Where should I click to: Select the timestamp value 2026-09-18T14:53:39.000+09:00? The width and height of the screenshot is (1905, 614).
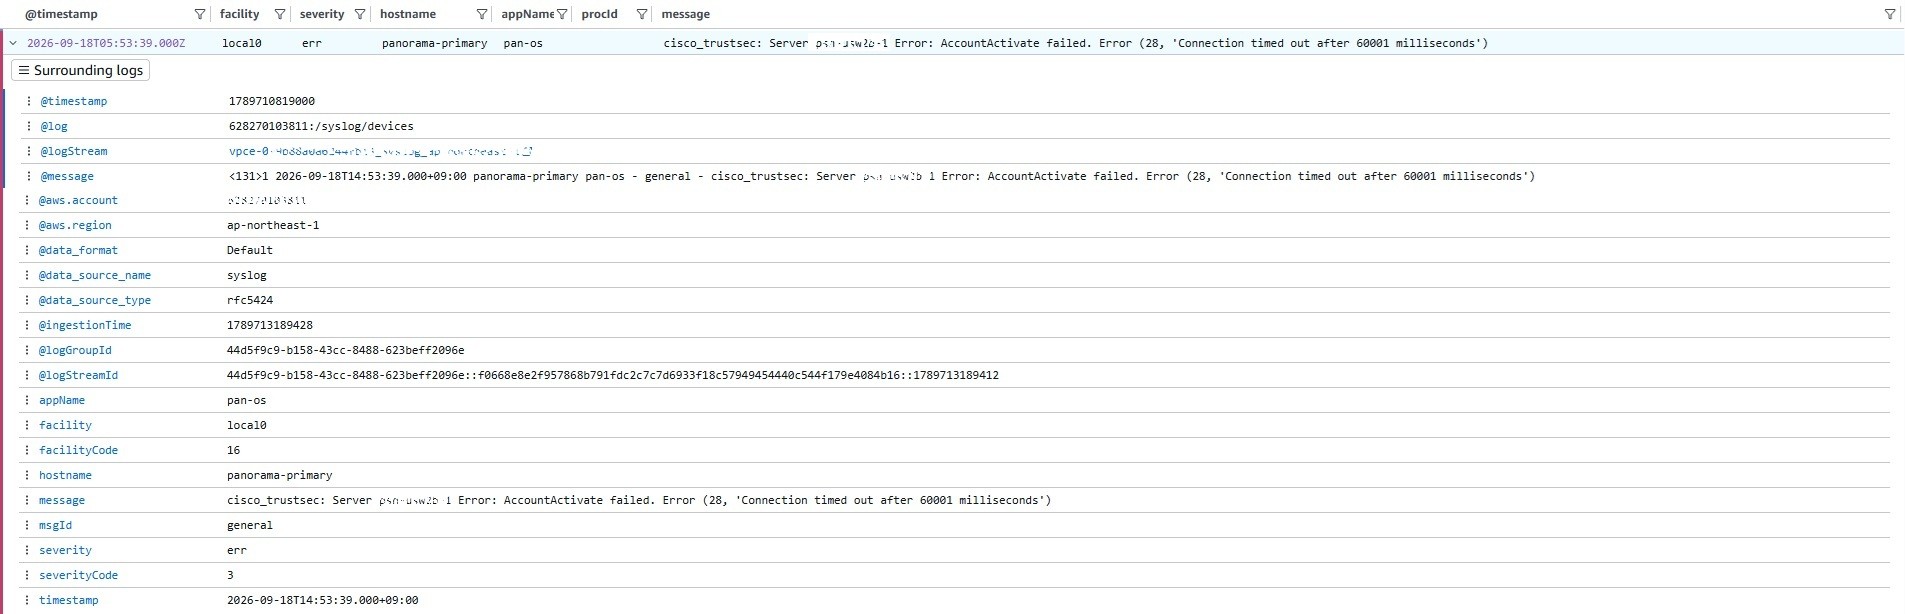tap(322, 600)
